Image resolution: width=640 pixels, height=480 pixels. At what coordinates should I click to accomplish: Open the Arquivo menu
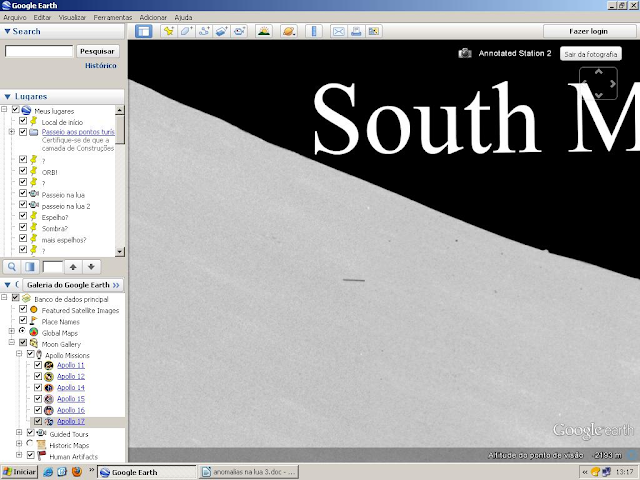click(x=15, y=18)
